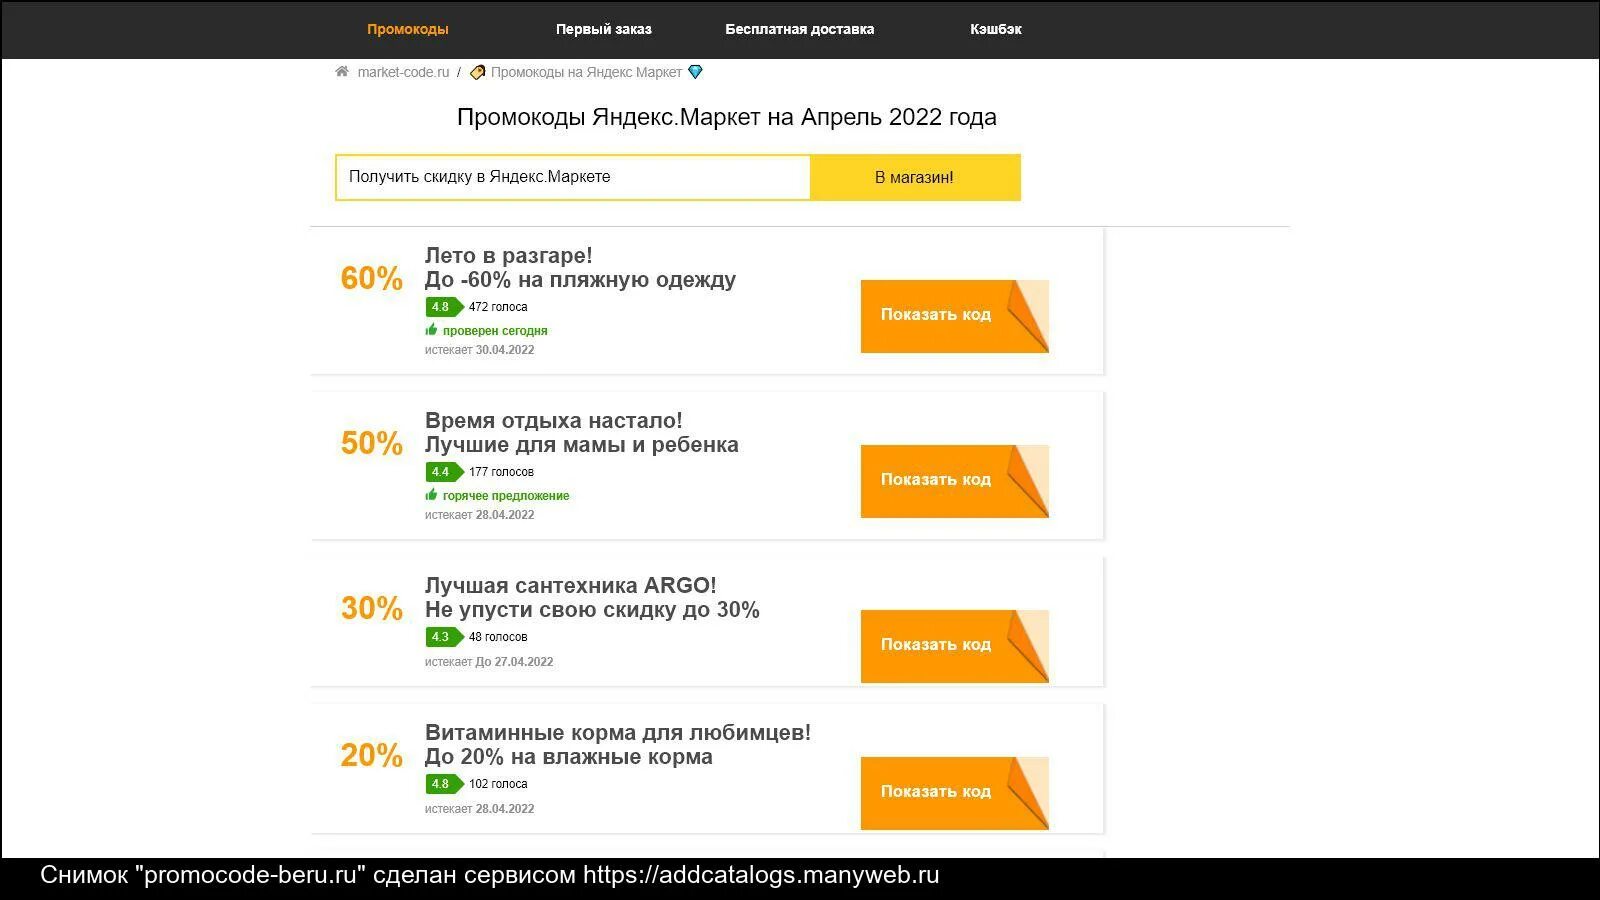Open the Кэшбэк nav tab
Viewport: 1600px width, 900px height.
coord(995,29)
